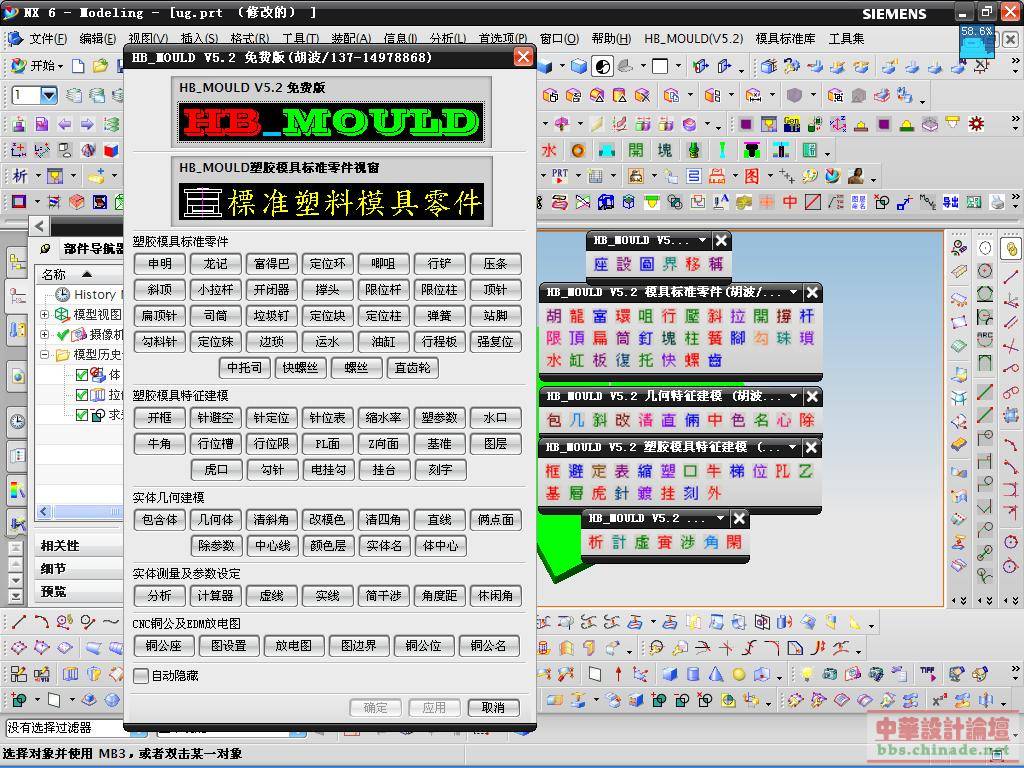Open the HB_MOULD(V5.2) menu
Viewport: 1024px width, 768px height.
[694, 39]
